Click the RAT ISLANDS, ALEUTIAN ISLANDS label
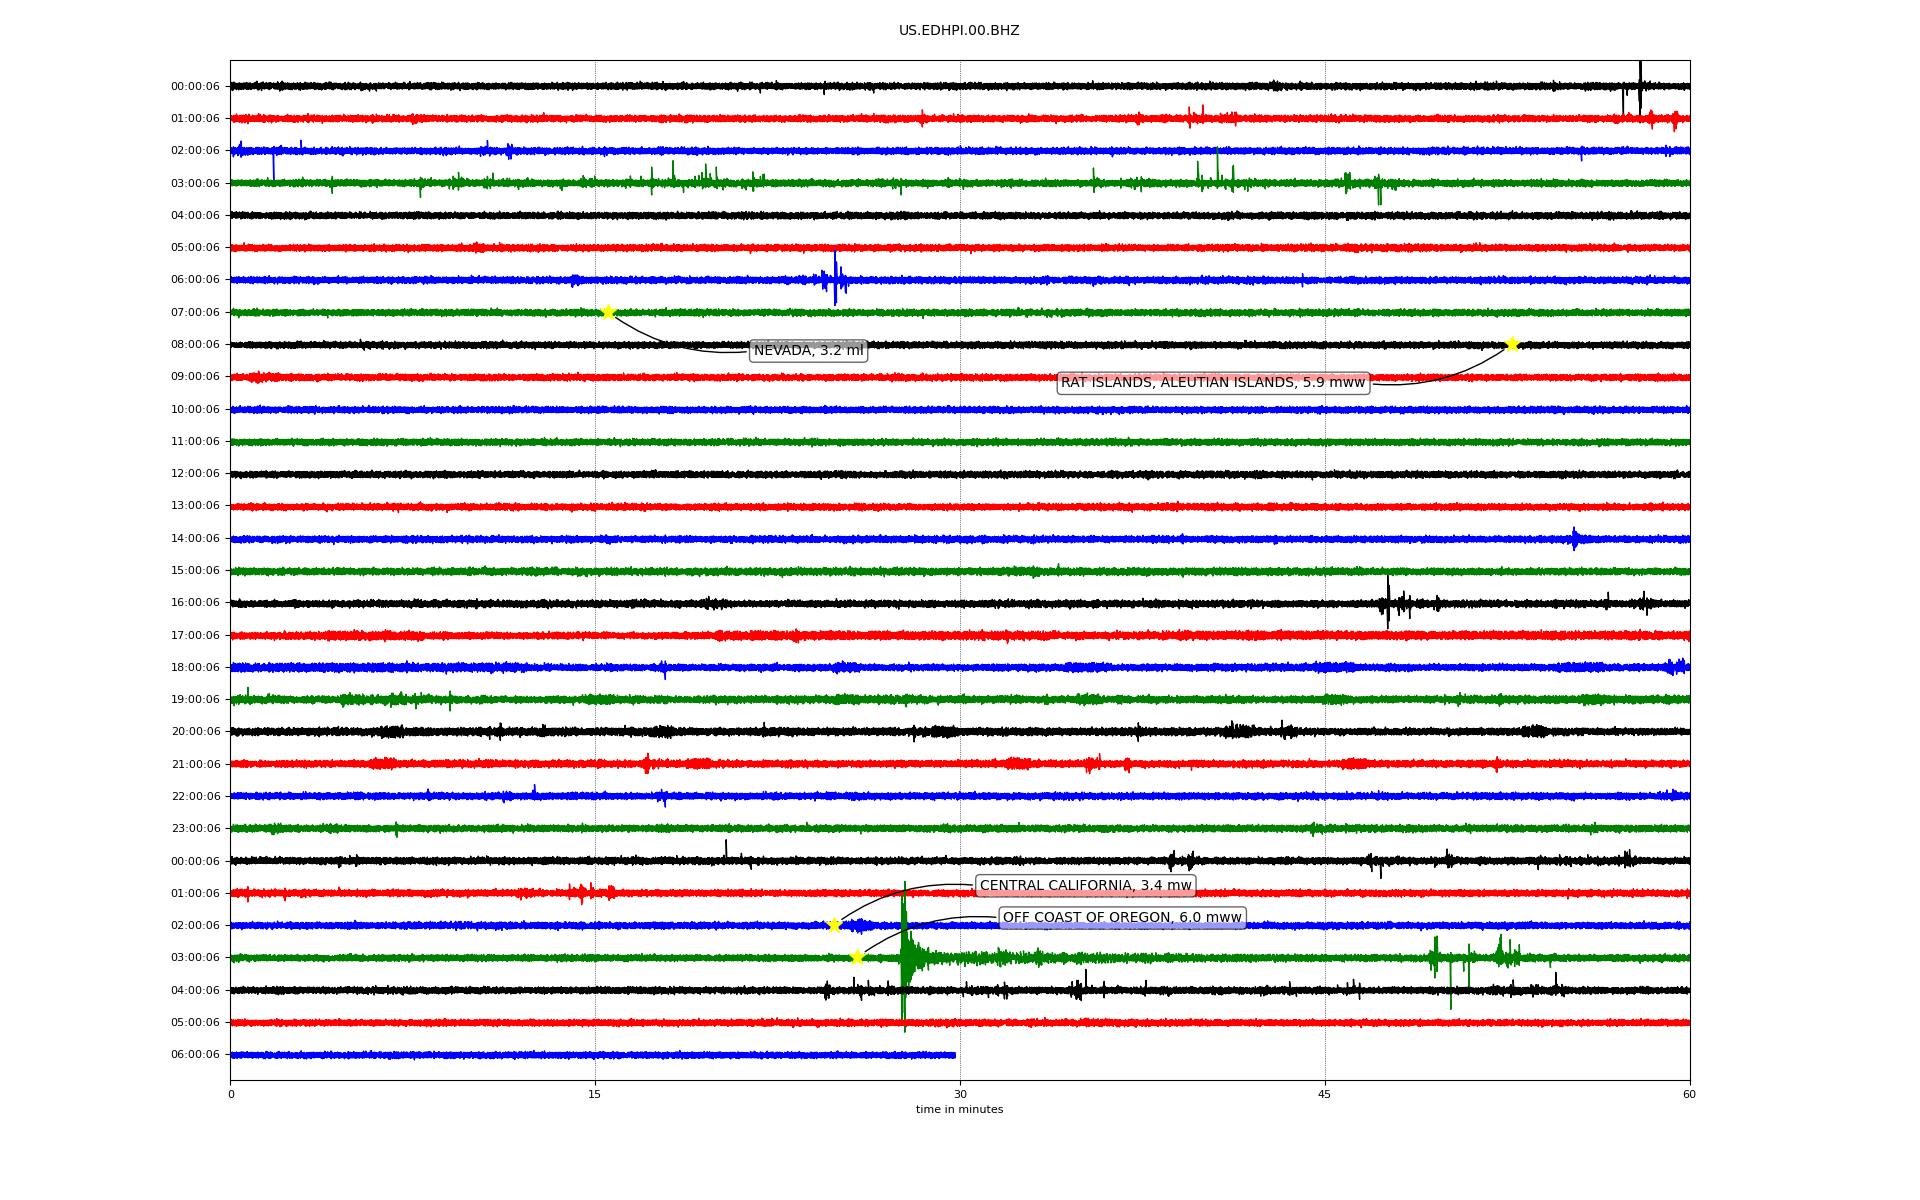The image size is (1920, 1200). [1212, 383]
